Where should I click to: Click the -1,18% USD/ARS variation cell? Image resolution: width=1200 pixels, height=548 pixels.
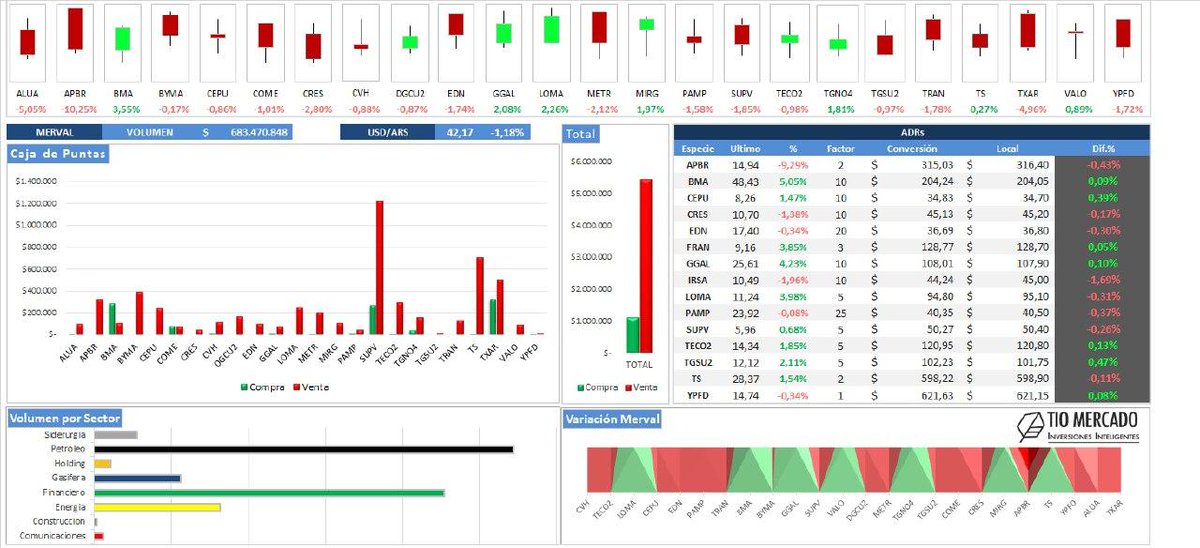pos(508,132)
